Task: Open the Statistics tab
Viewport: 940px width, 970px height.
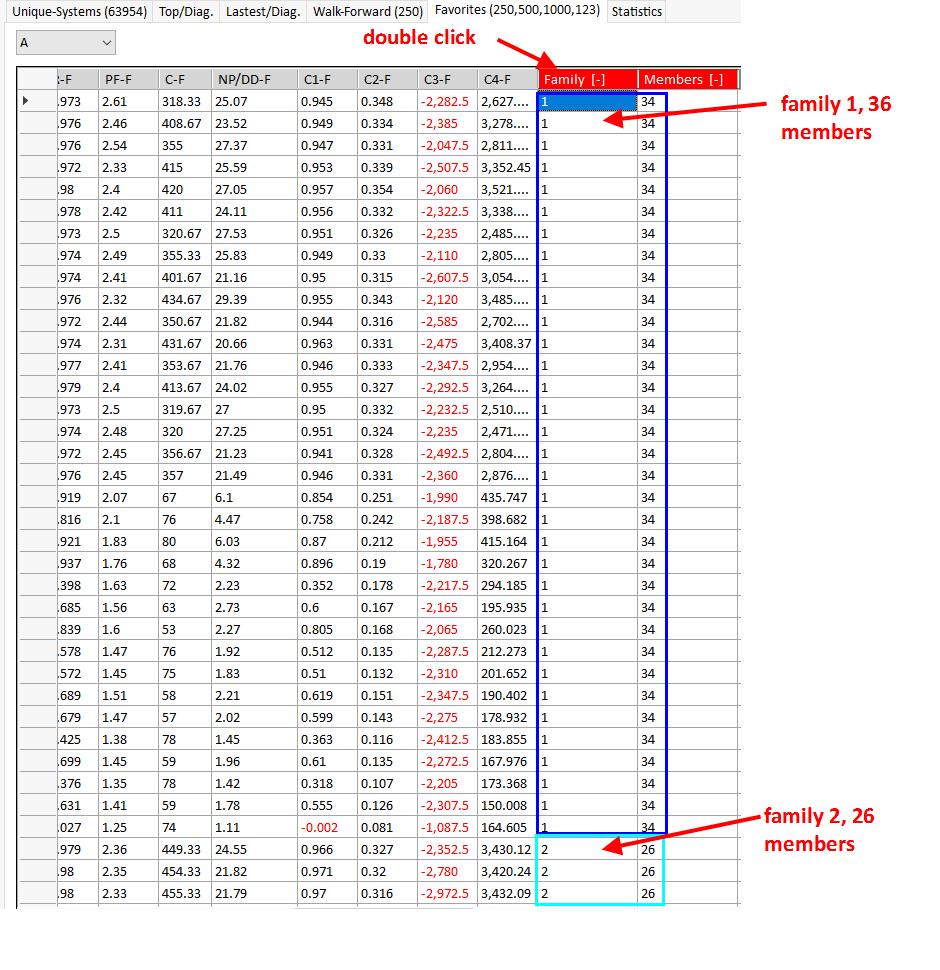Action: click(x=636, y=12)
